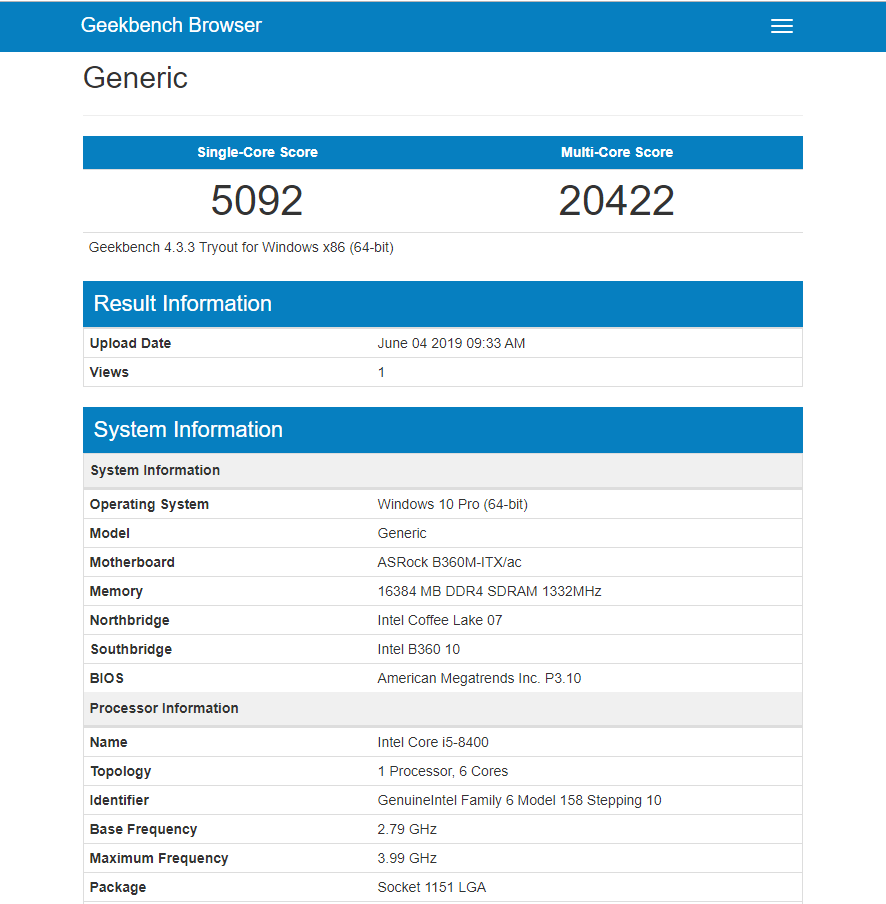886x904 pixels.
Task: Click the blue System Information section header
Action: (443, 430)
